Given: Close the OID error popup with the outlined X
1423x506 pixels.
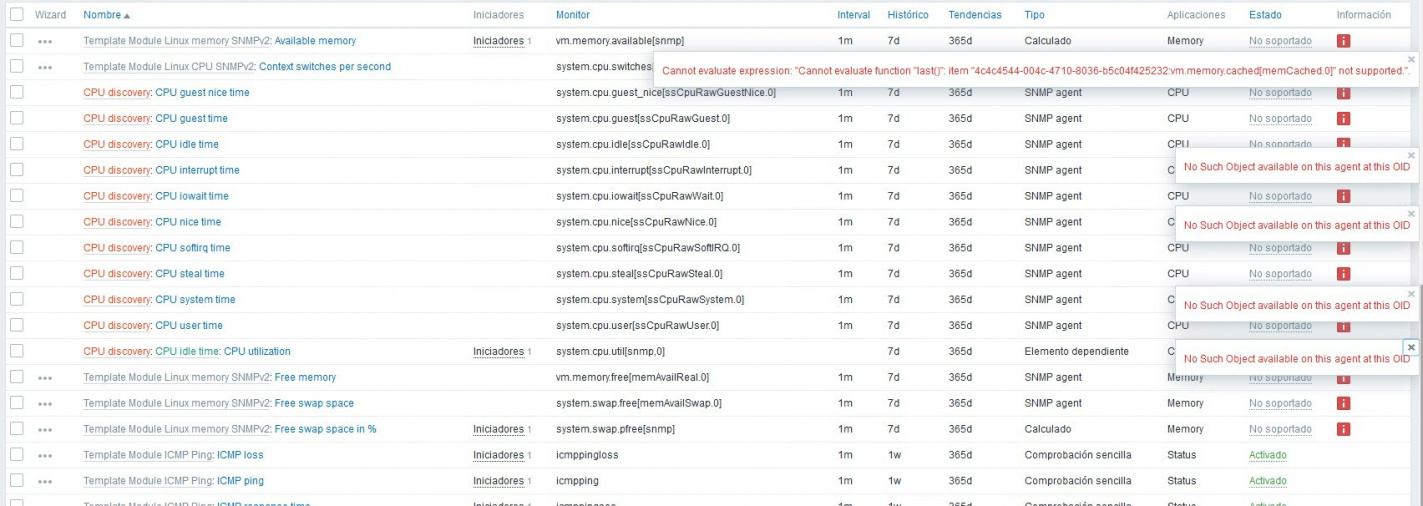Looking at the screenshot, I should pos(1411,347).
